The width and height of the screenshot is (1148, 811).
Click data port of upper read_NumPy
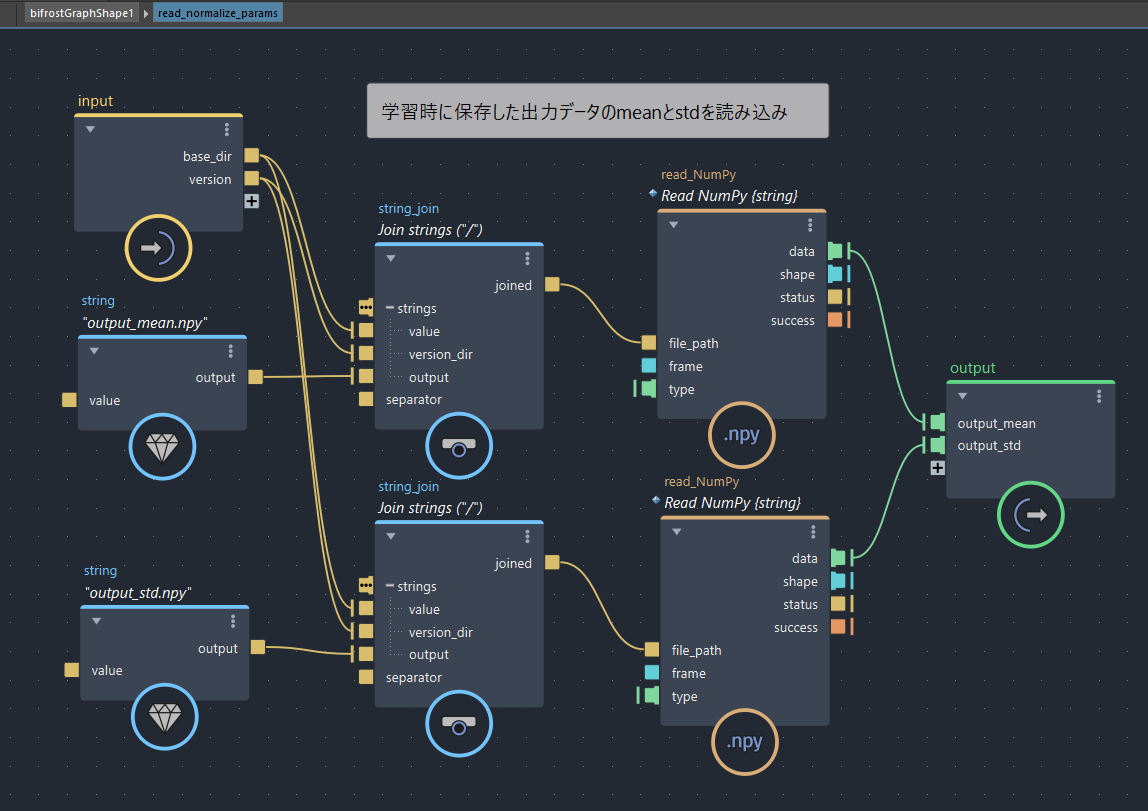click(x=835, y=251)
